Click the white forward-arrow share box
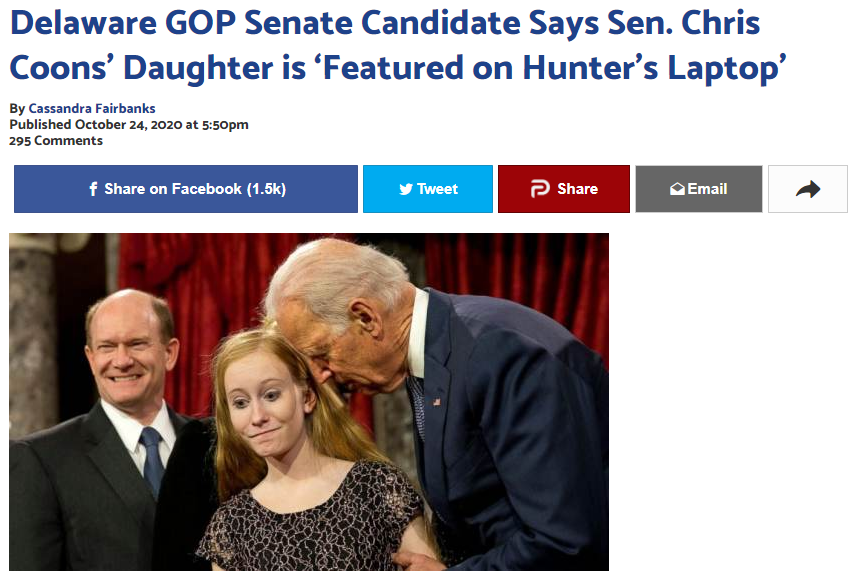 pyautogui.click(x=807, y=189)
